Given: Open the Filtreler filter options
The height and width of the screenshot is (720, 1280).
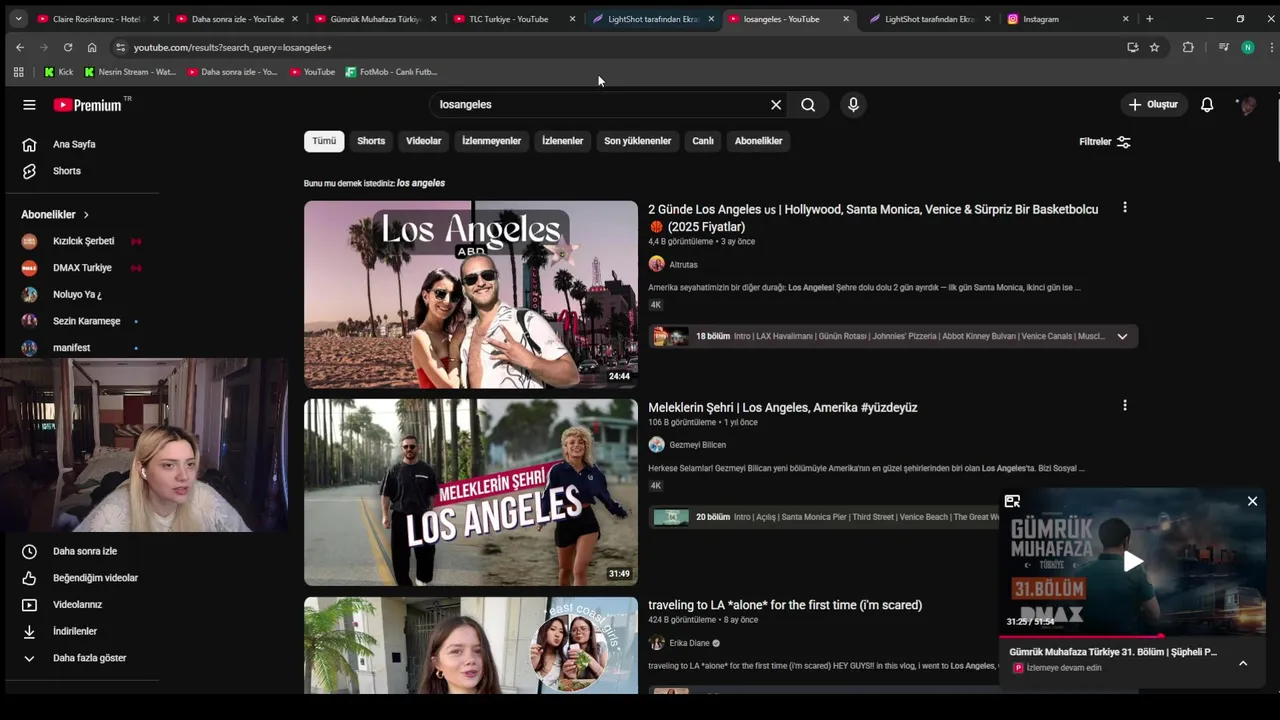Looking at the screenshot, I should 1105,141.
